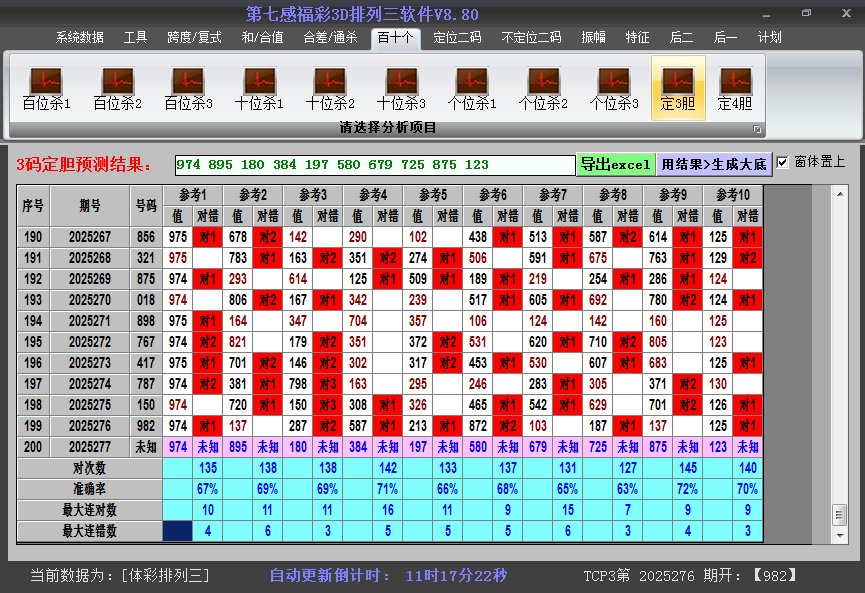Select the 十位杀2 tool icon
Viewport: 865px width, 593px height.
329,85
